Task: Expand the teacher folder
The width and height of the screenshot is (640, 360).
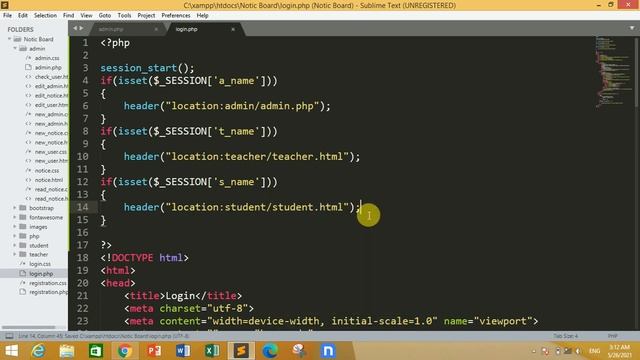Action: [x=15, y=255]
